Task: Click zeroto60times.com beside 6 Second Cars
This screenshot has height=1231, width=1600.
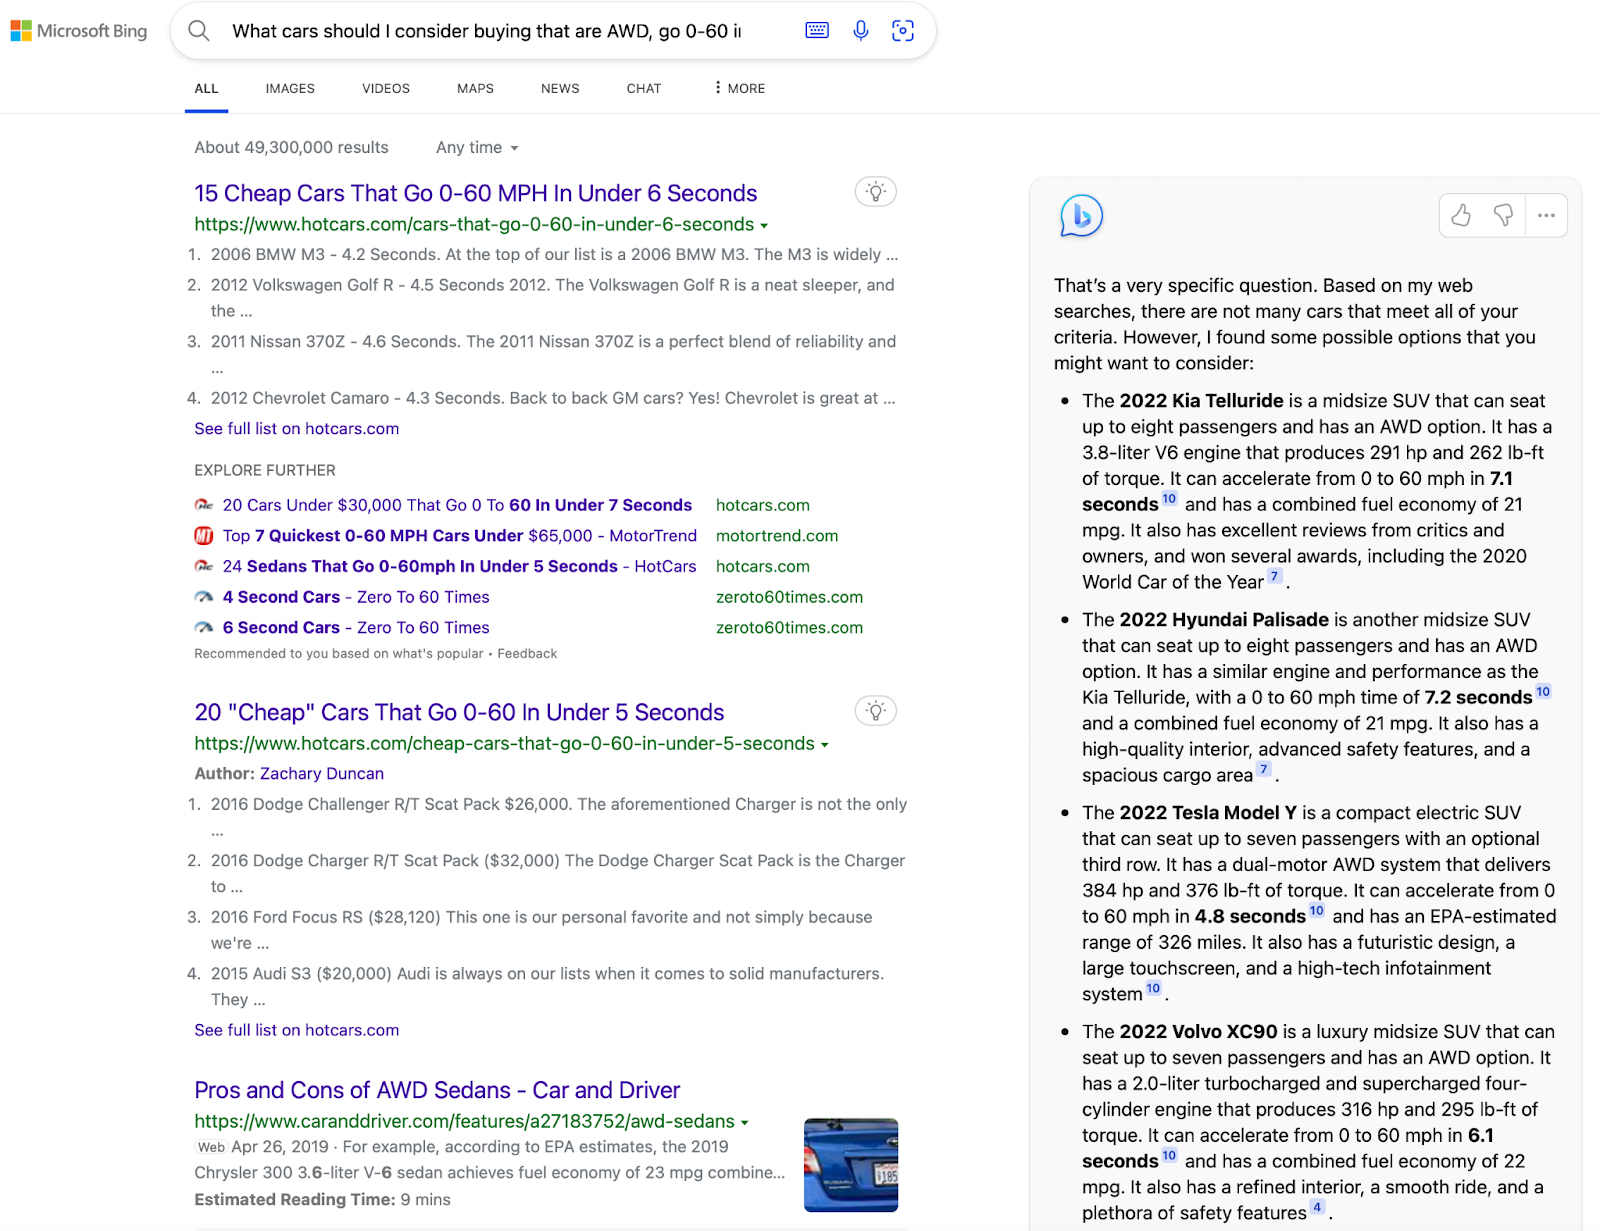Action: pos(789,628)
